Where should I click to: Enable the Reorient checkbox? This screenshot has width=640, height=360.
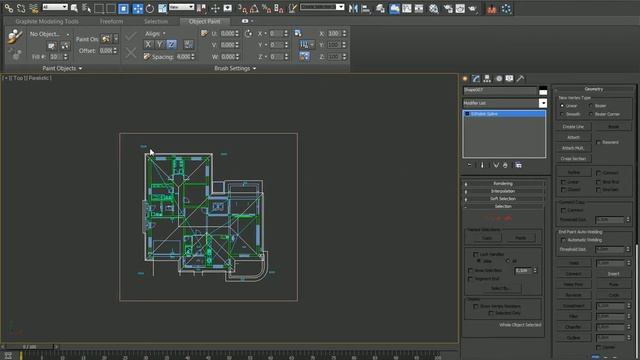(x=598, y=142)
